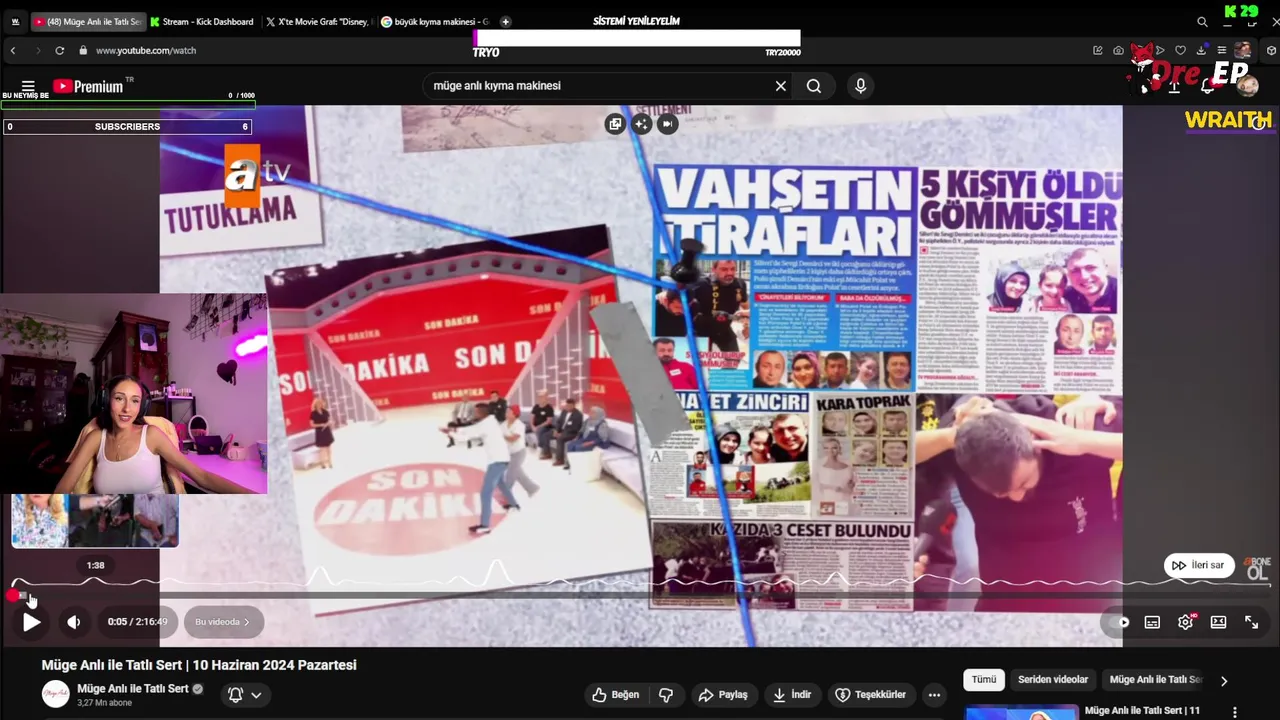Download the video with 'İndir'

tap(792, 695)
